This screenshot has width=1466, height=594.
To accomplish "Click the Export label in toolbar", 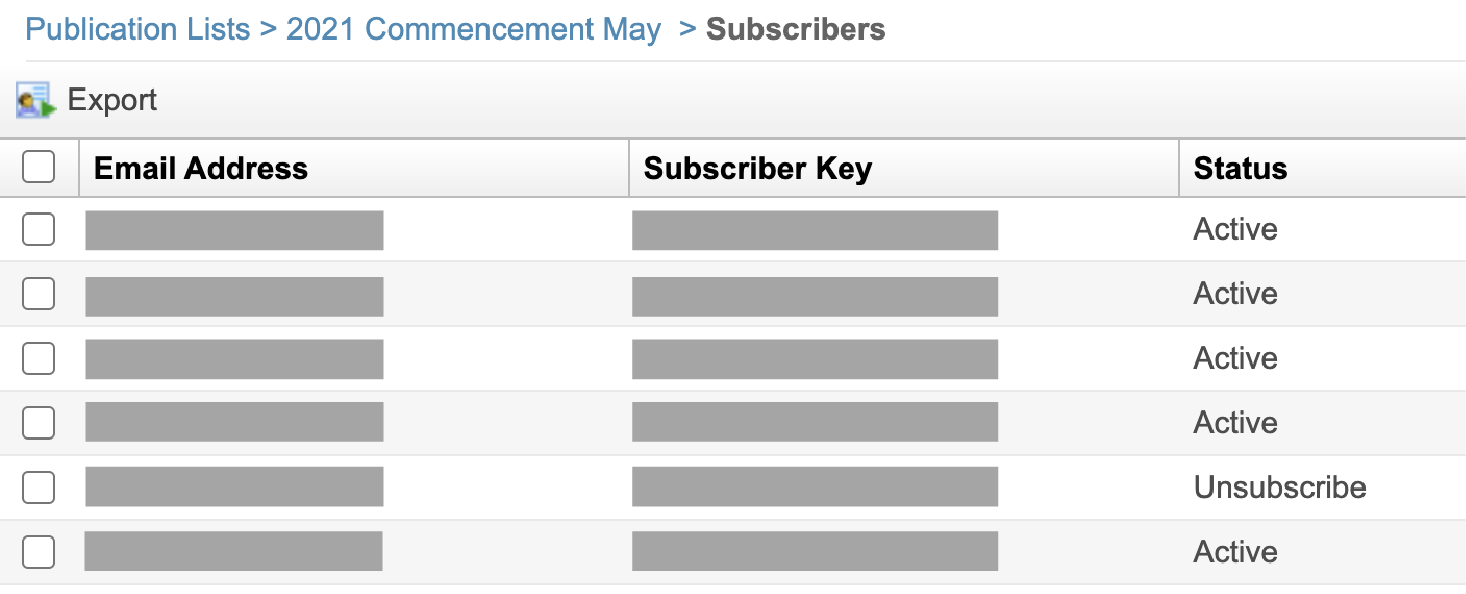I will tap(112, 100).
